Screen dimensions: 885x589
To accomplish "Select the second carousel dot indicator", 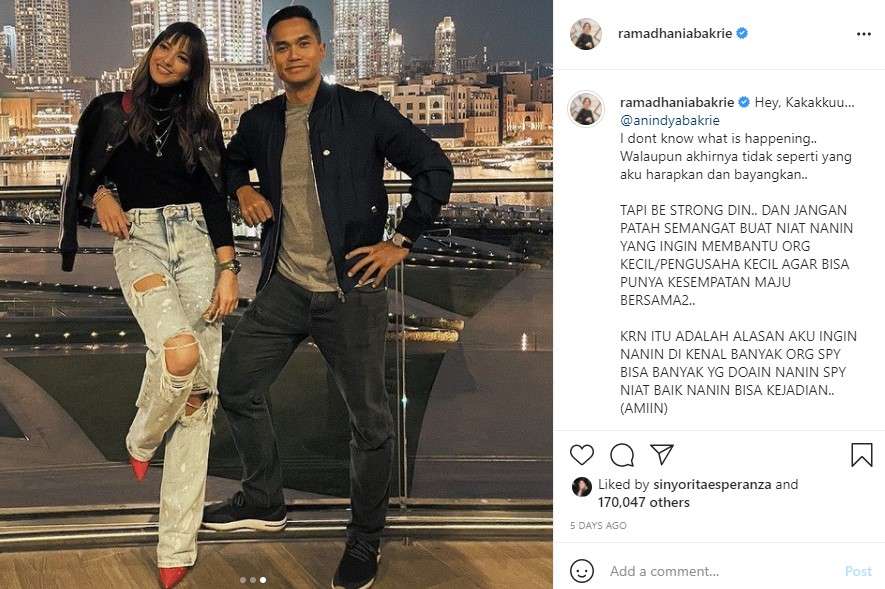I will (x=253, y=579).
